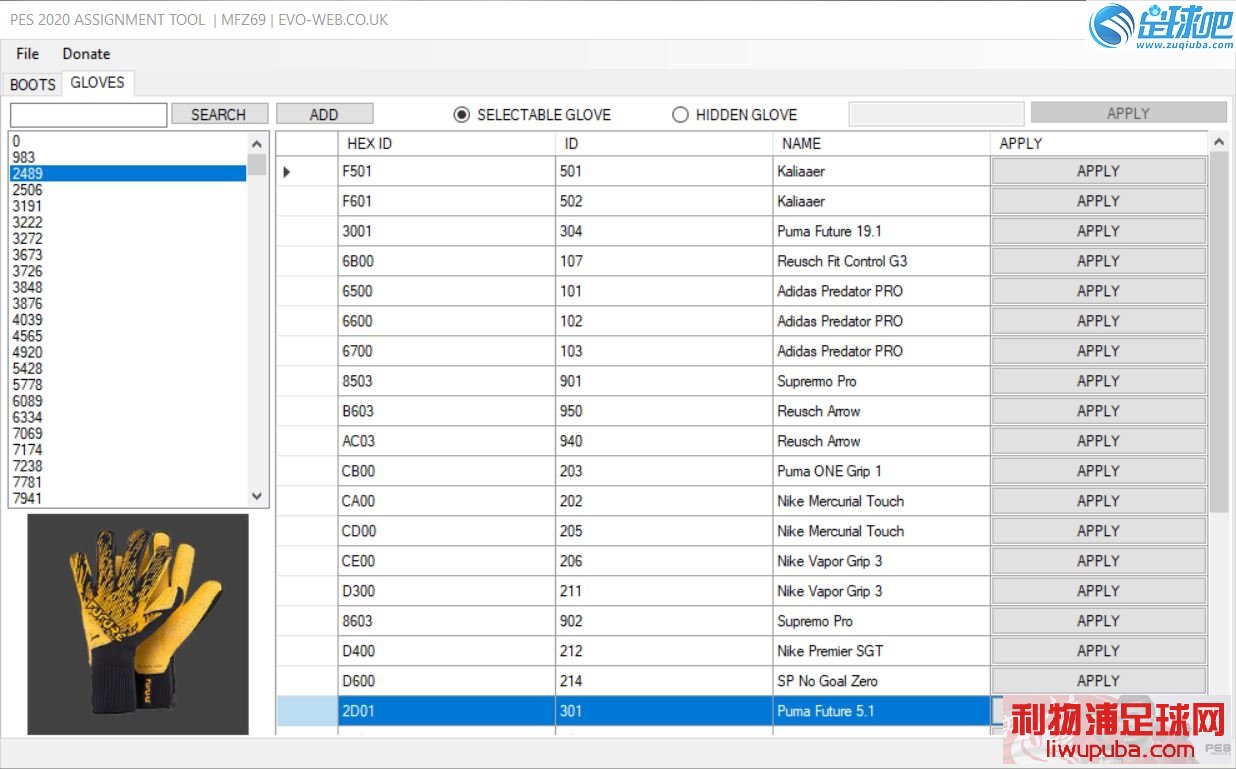Select 4920 in the ID list

coord(128,352)
